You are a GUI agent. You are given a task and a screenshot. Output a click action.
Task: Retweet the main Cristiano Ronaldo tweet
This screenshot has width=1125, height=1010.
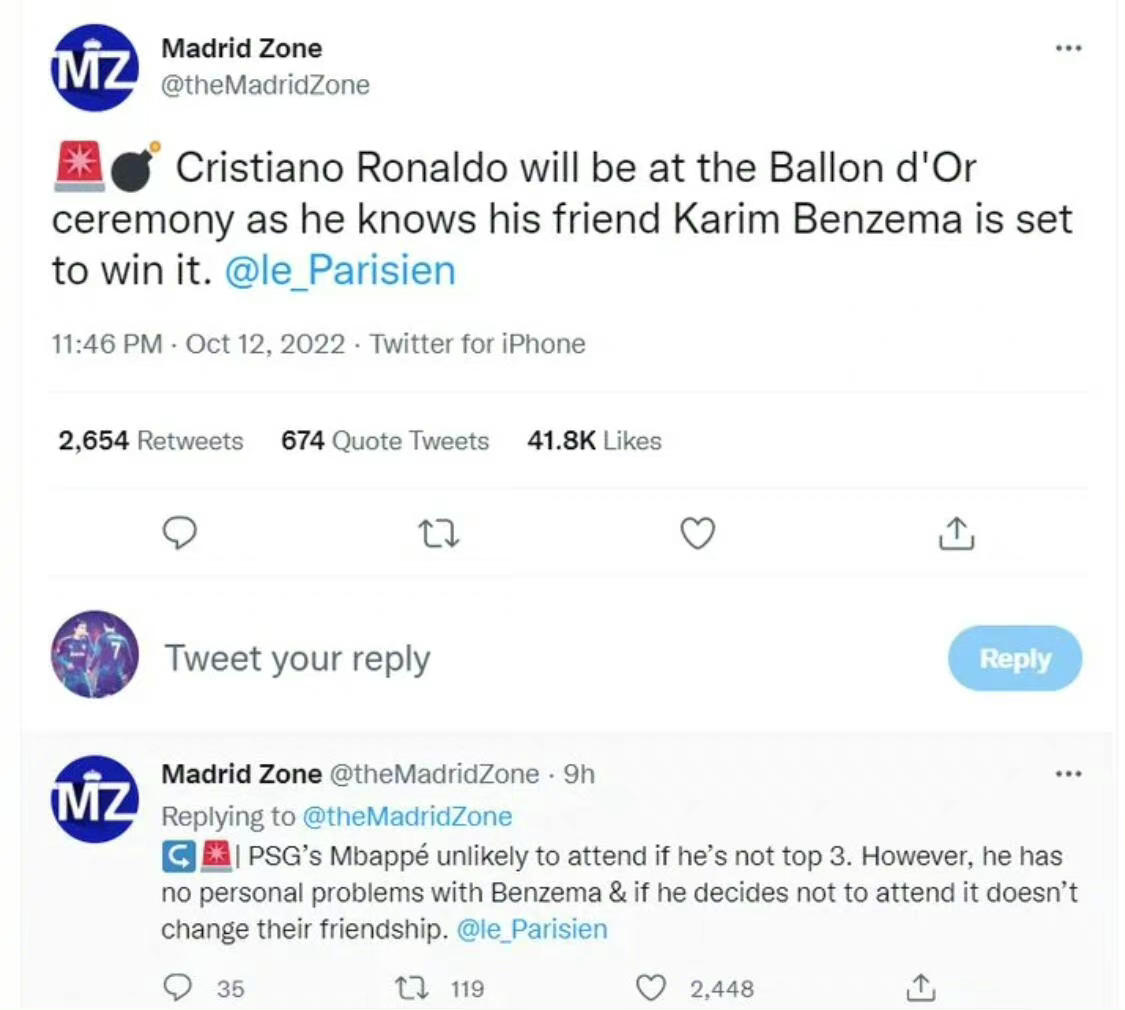(x=438, y=534)
